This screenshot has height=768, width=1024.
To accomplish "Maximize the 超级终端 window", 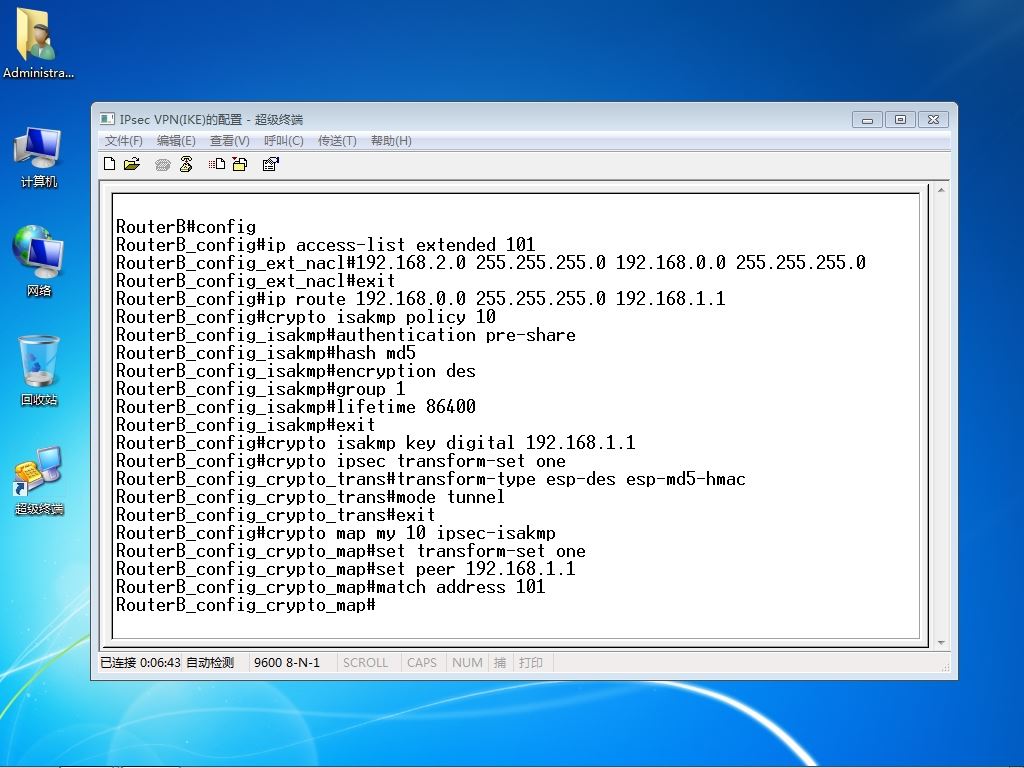I will pos(900,120).
